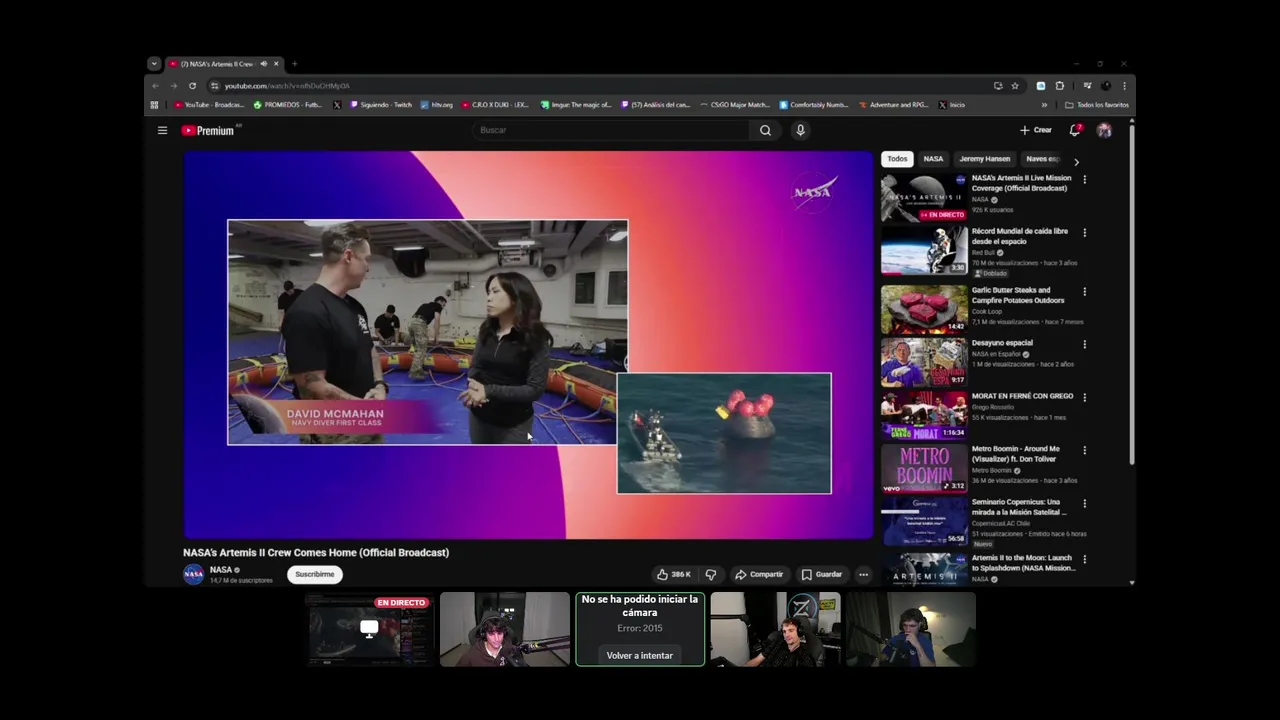Open Chrome extensions puzzle icon
The image size is (1280, 720).
[1060, 86]
